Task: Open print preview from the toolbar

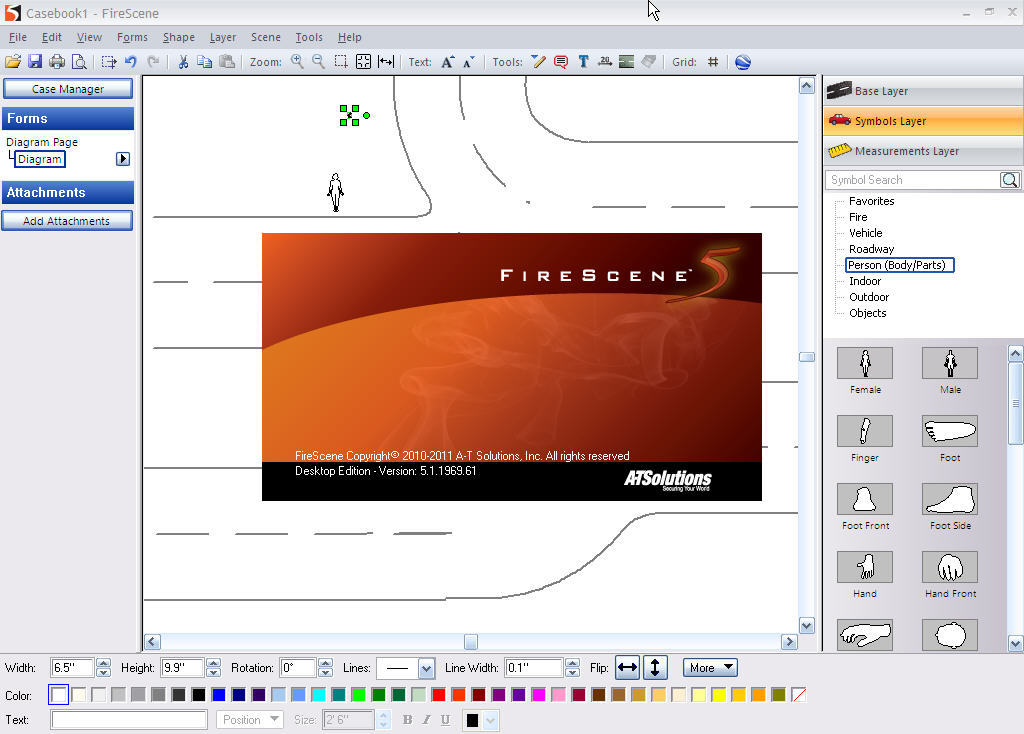Action: pyautogui.click(x=79, y=62)
